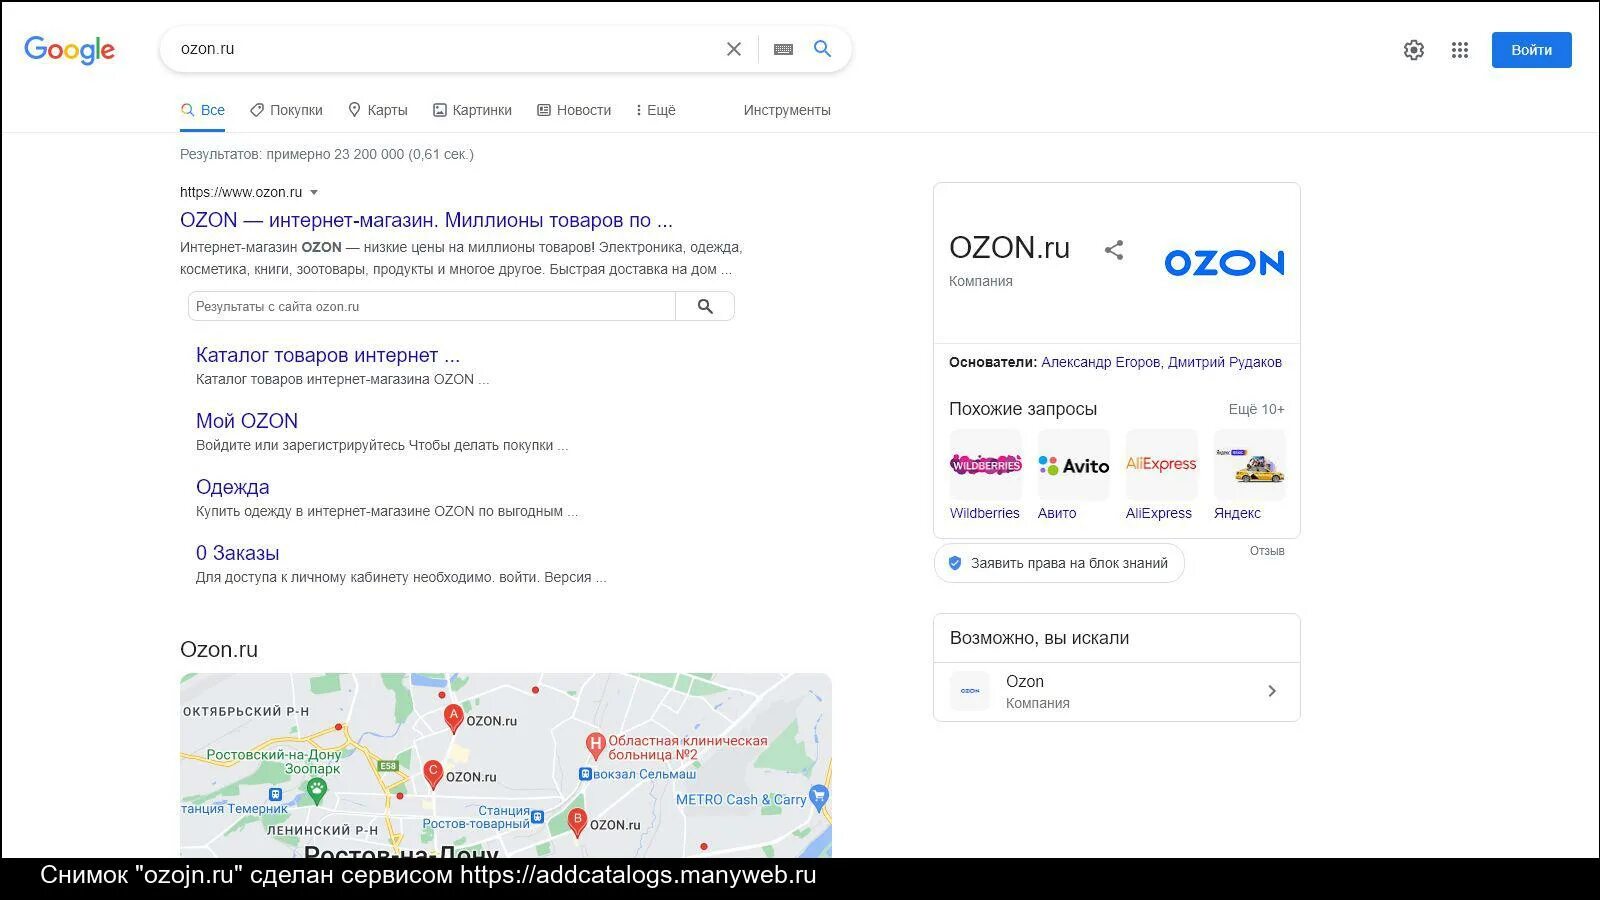Screen dimensions: 1600x900
Task: Switch to the Карты tab
Action: pos(377,110)
